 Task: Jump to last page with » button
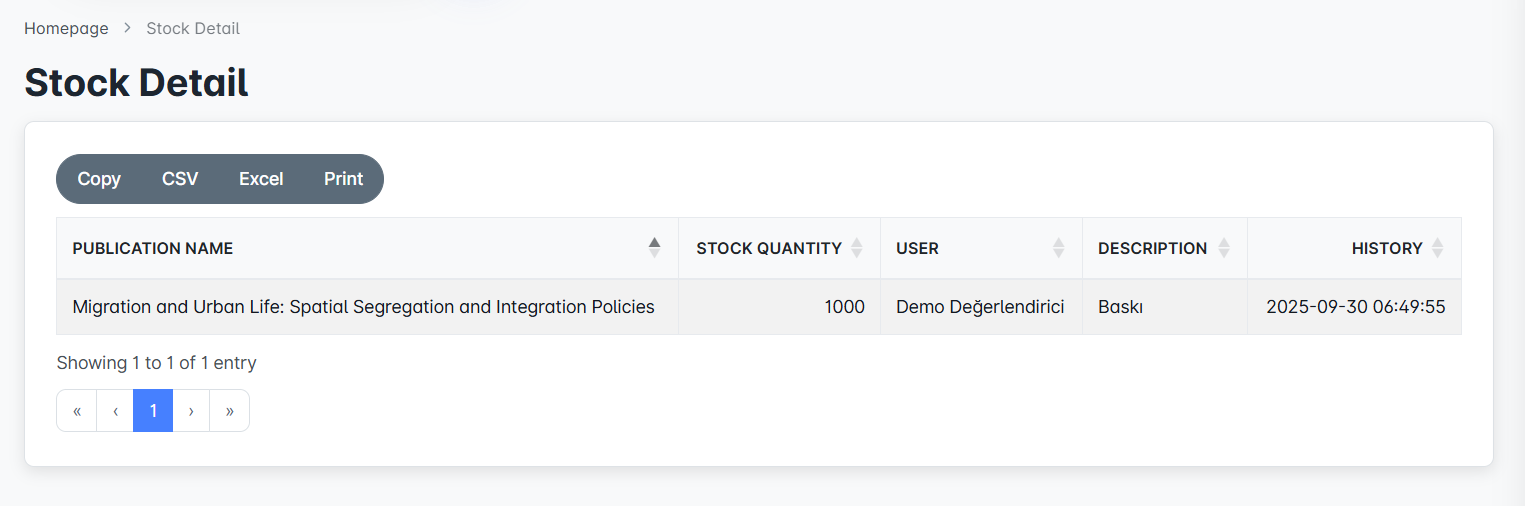[229, 411]
